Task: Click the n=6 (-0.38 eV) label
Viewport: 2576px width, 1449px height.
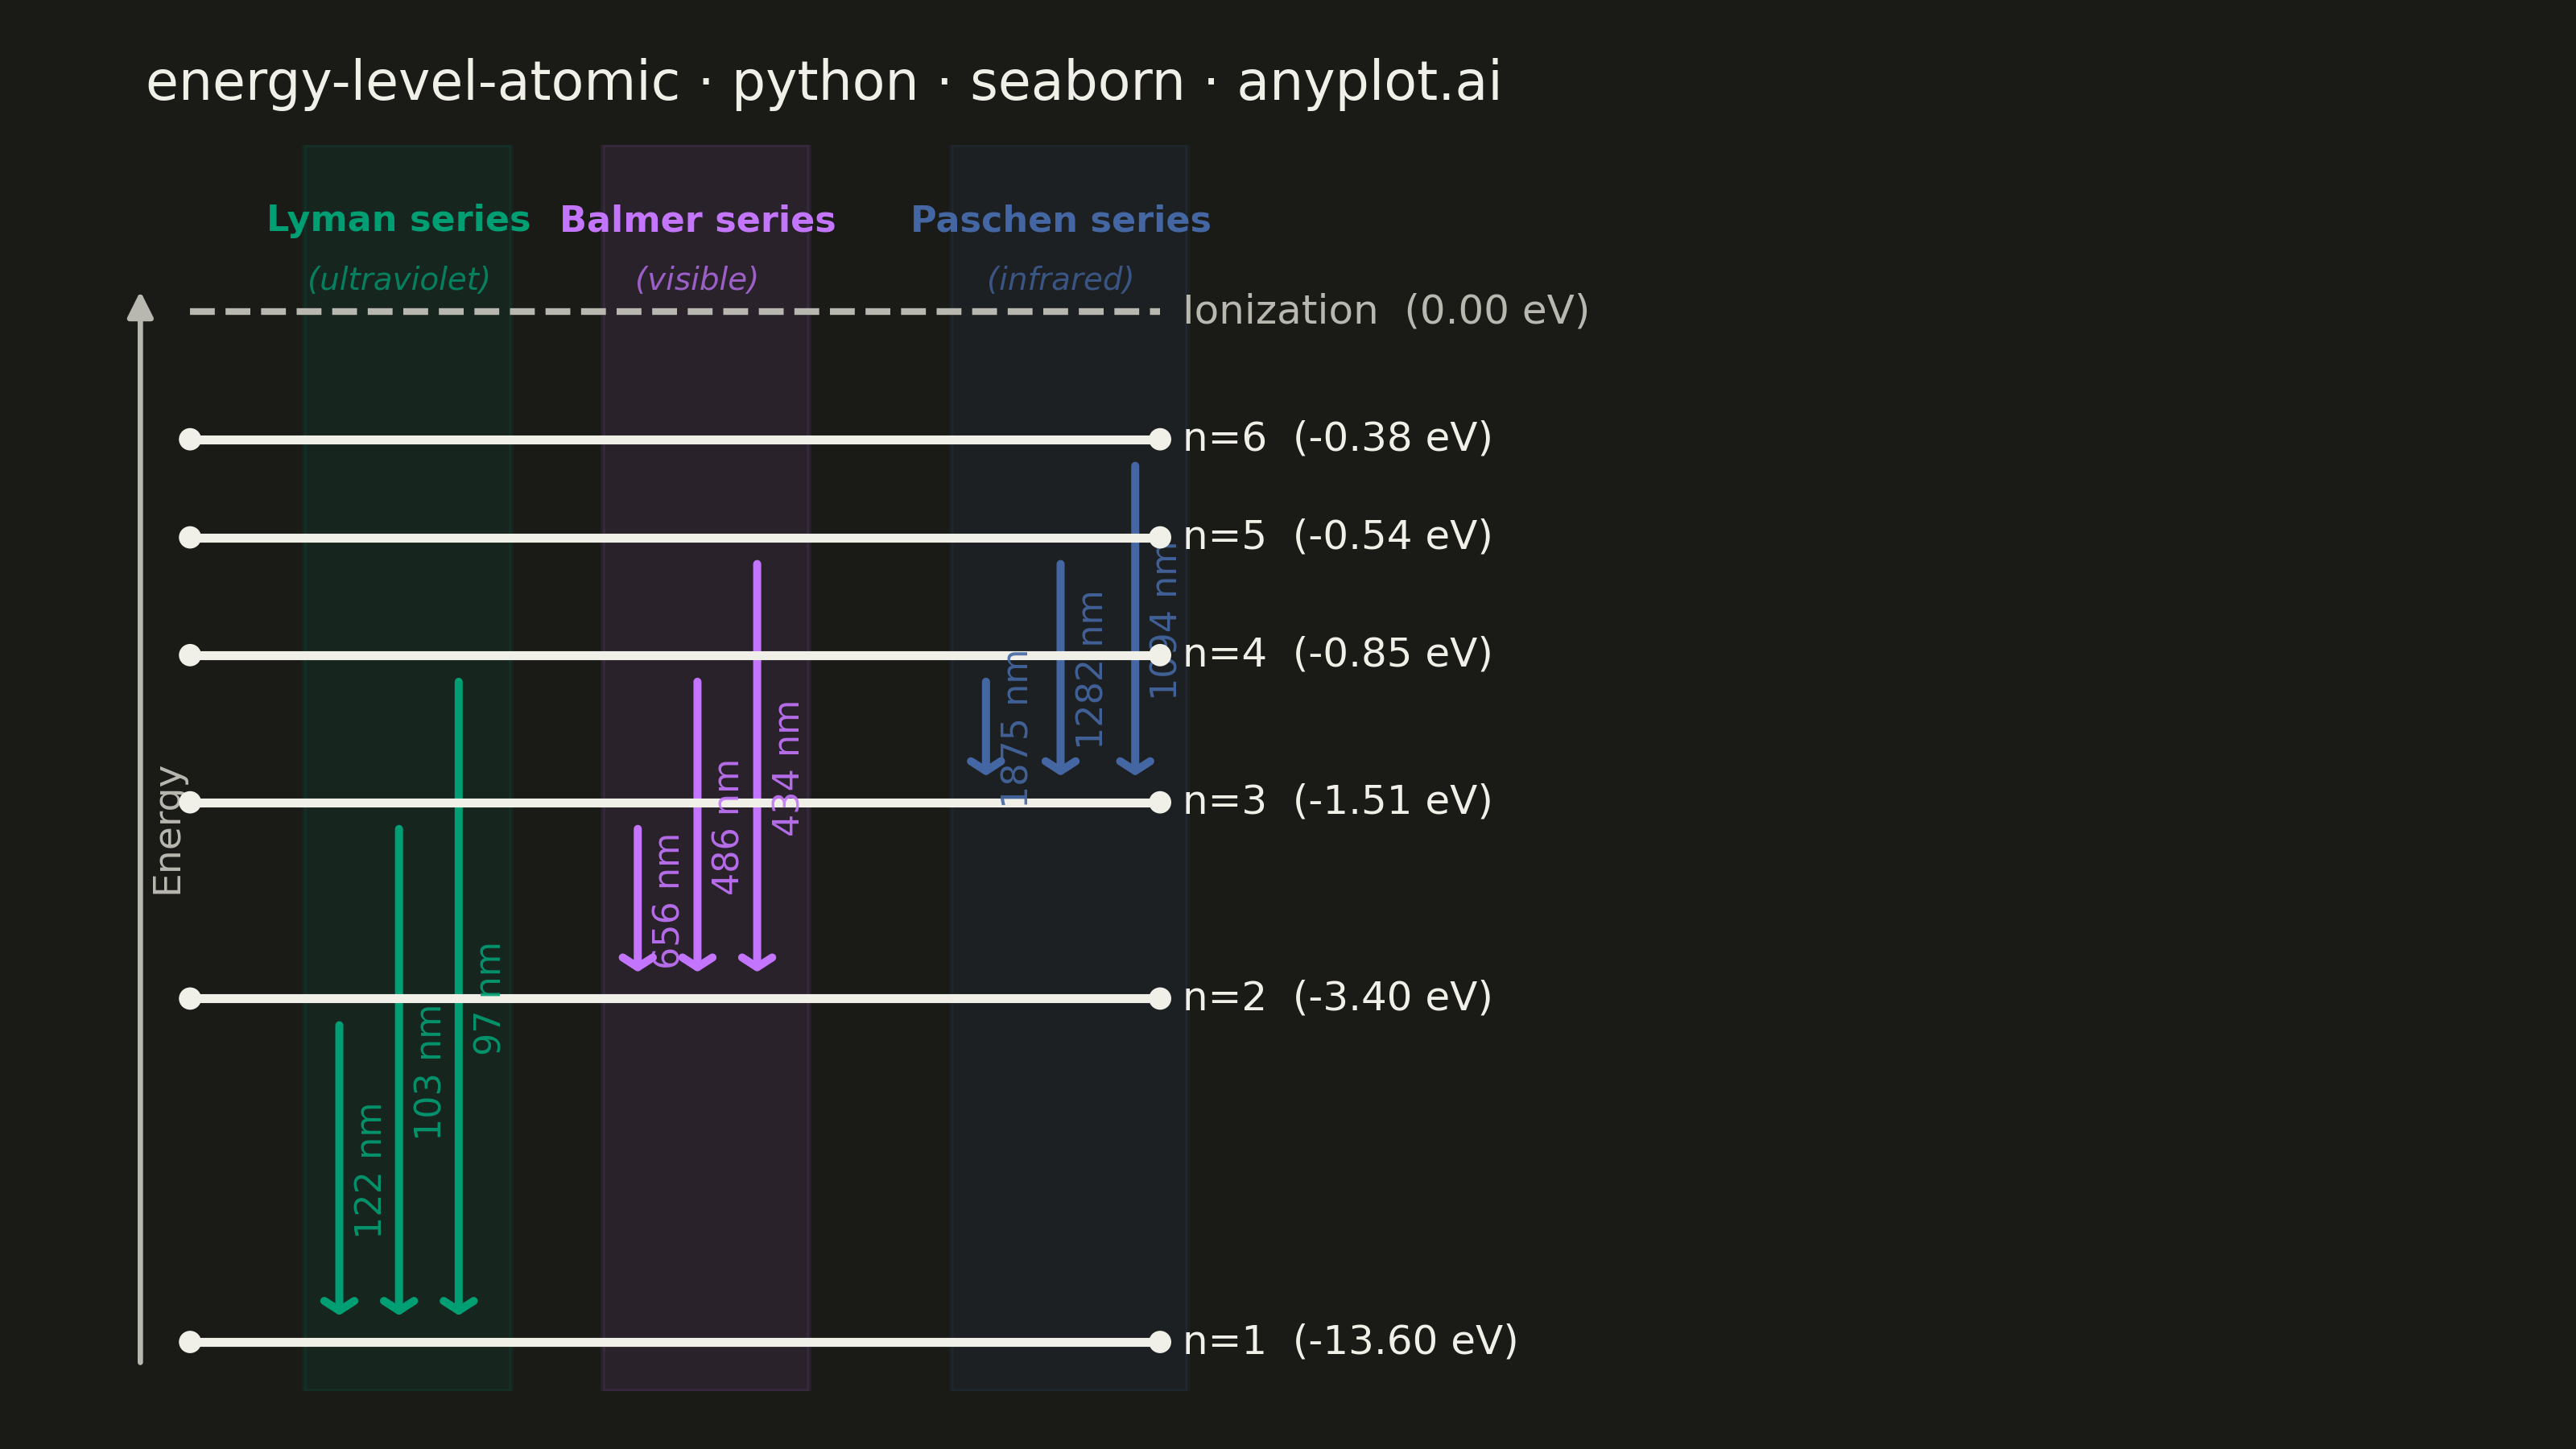Action: click(1337, 438)
